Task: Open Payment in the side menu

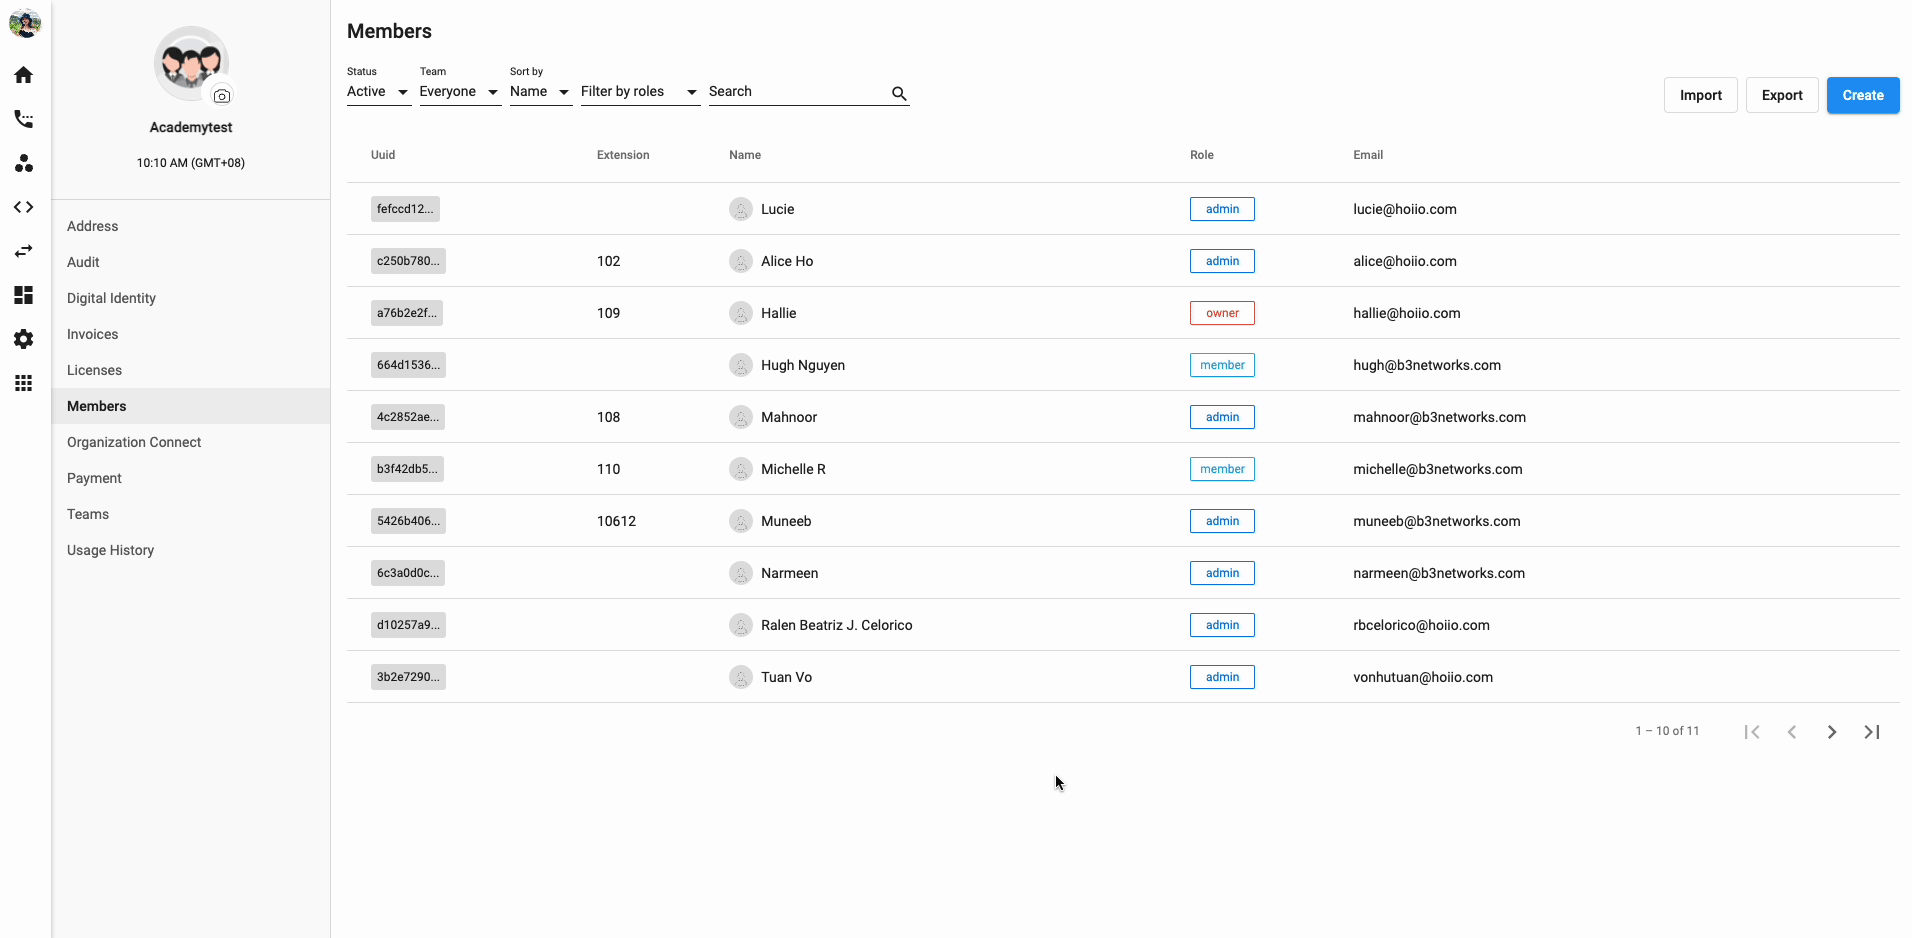Action: coord(191,478)
